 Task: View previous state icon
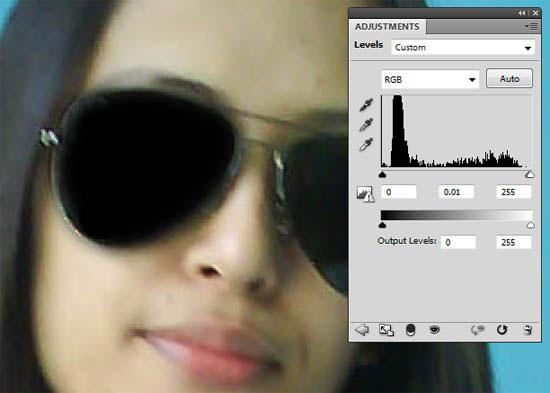coord(478,330)
